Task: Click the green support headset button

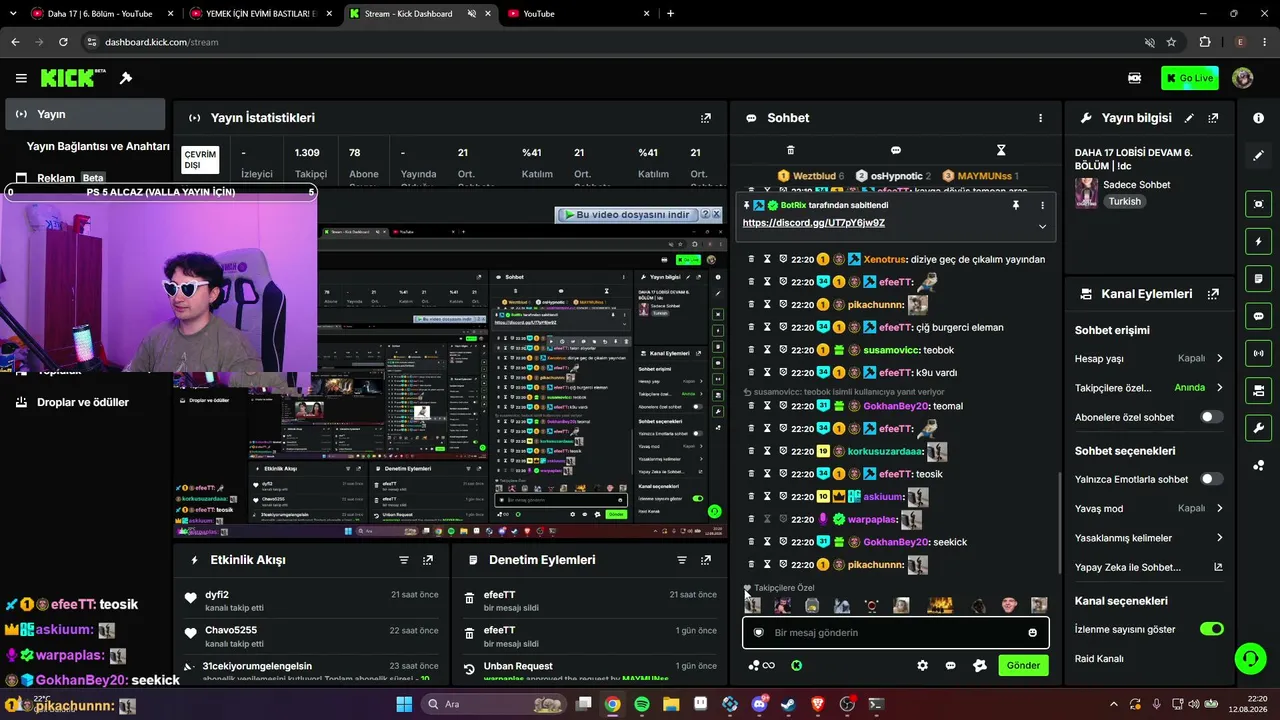Action: click(x=1250, y=658)
